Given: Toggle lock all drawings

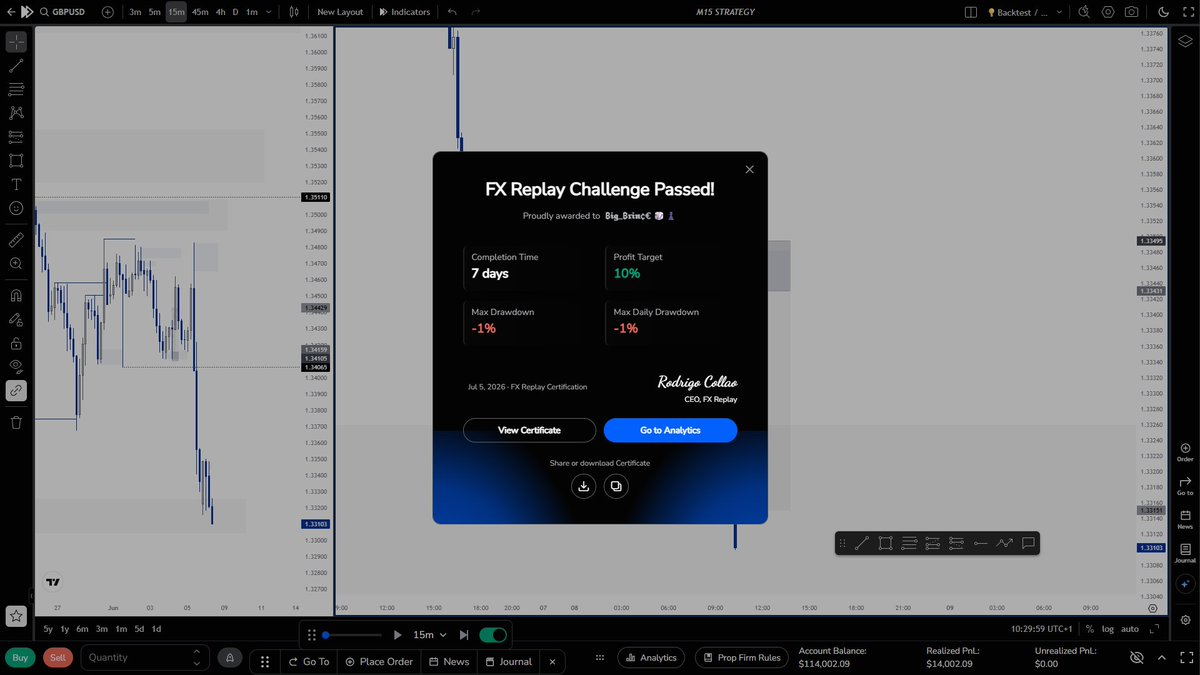Looking at the screenshot, I should point(16,343).
